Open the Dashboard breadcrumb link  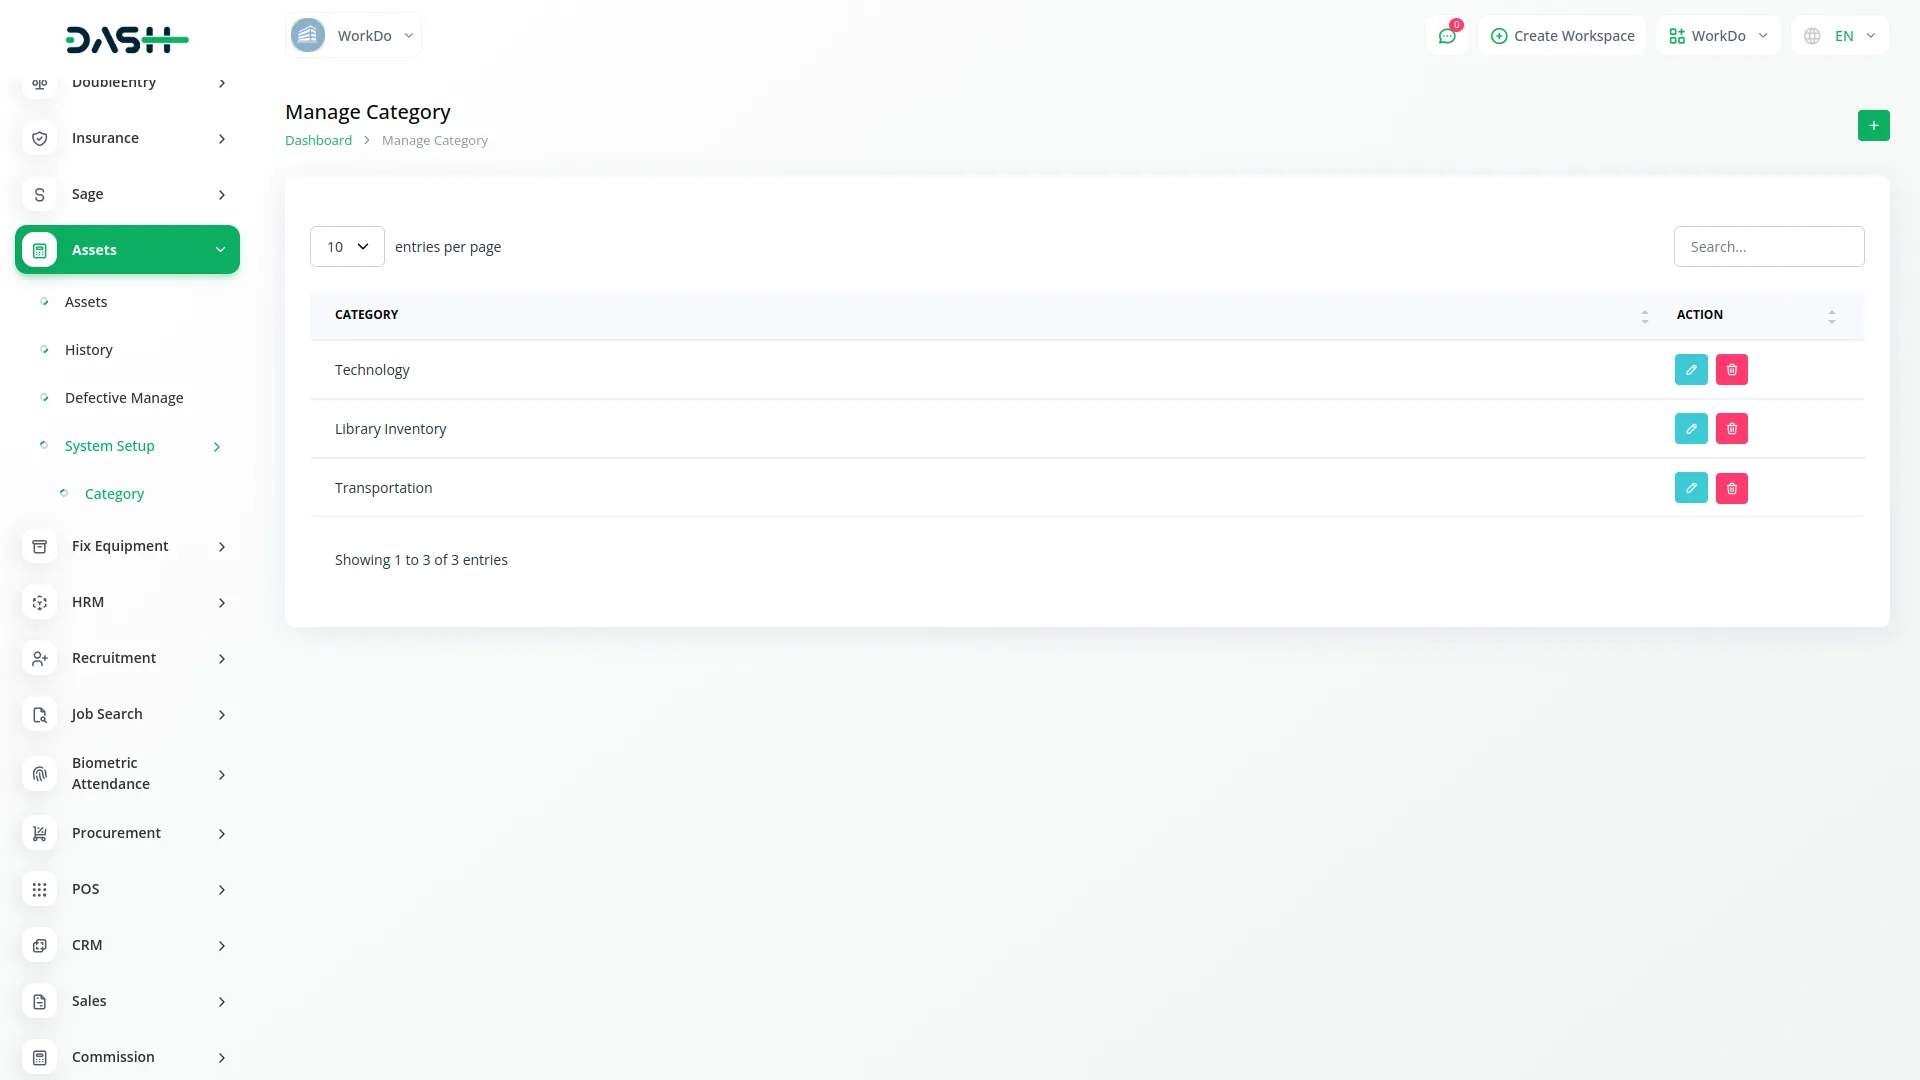pos(317,140)
